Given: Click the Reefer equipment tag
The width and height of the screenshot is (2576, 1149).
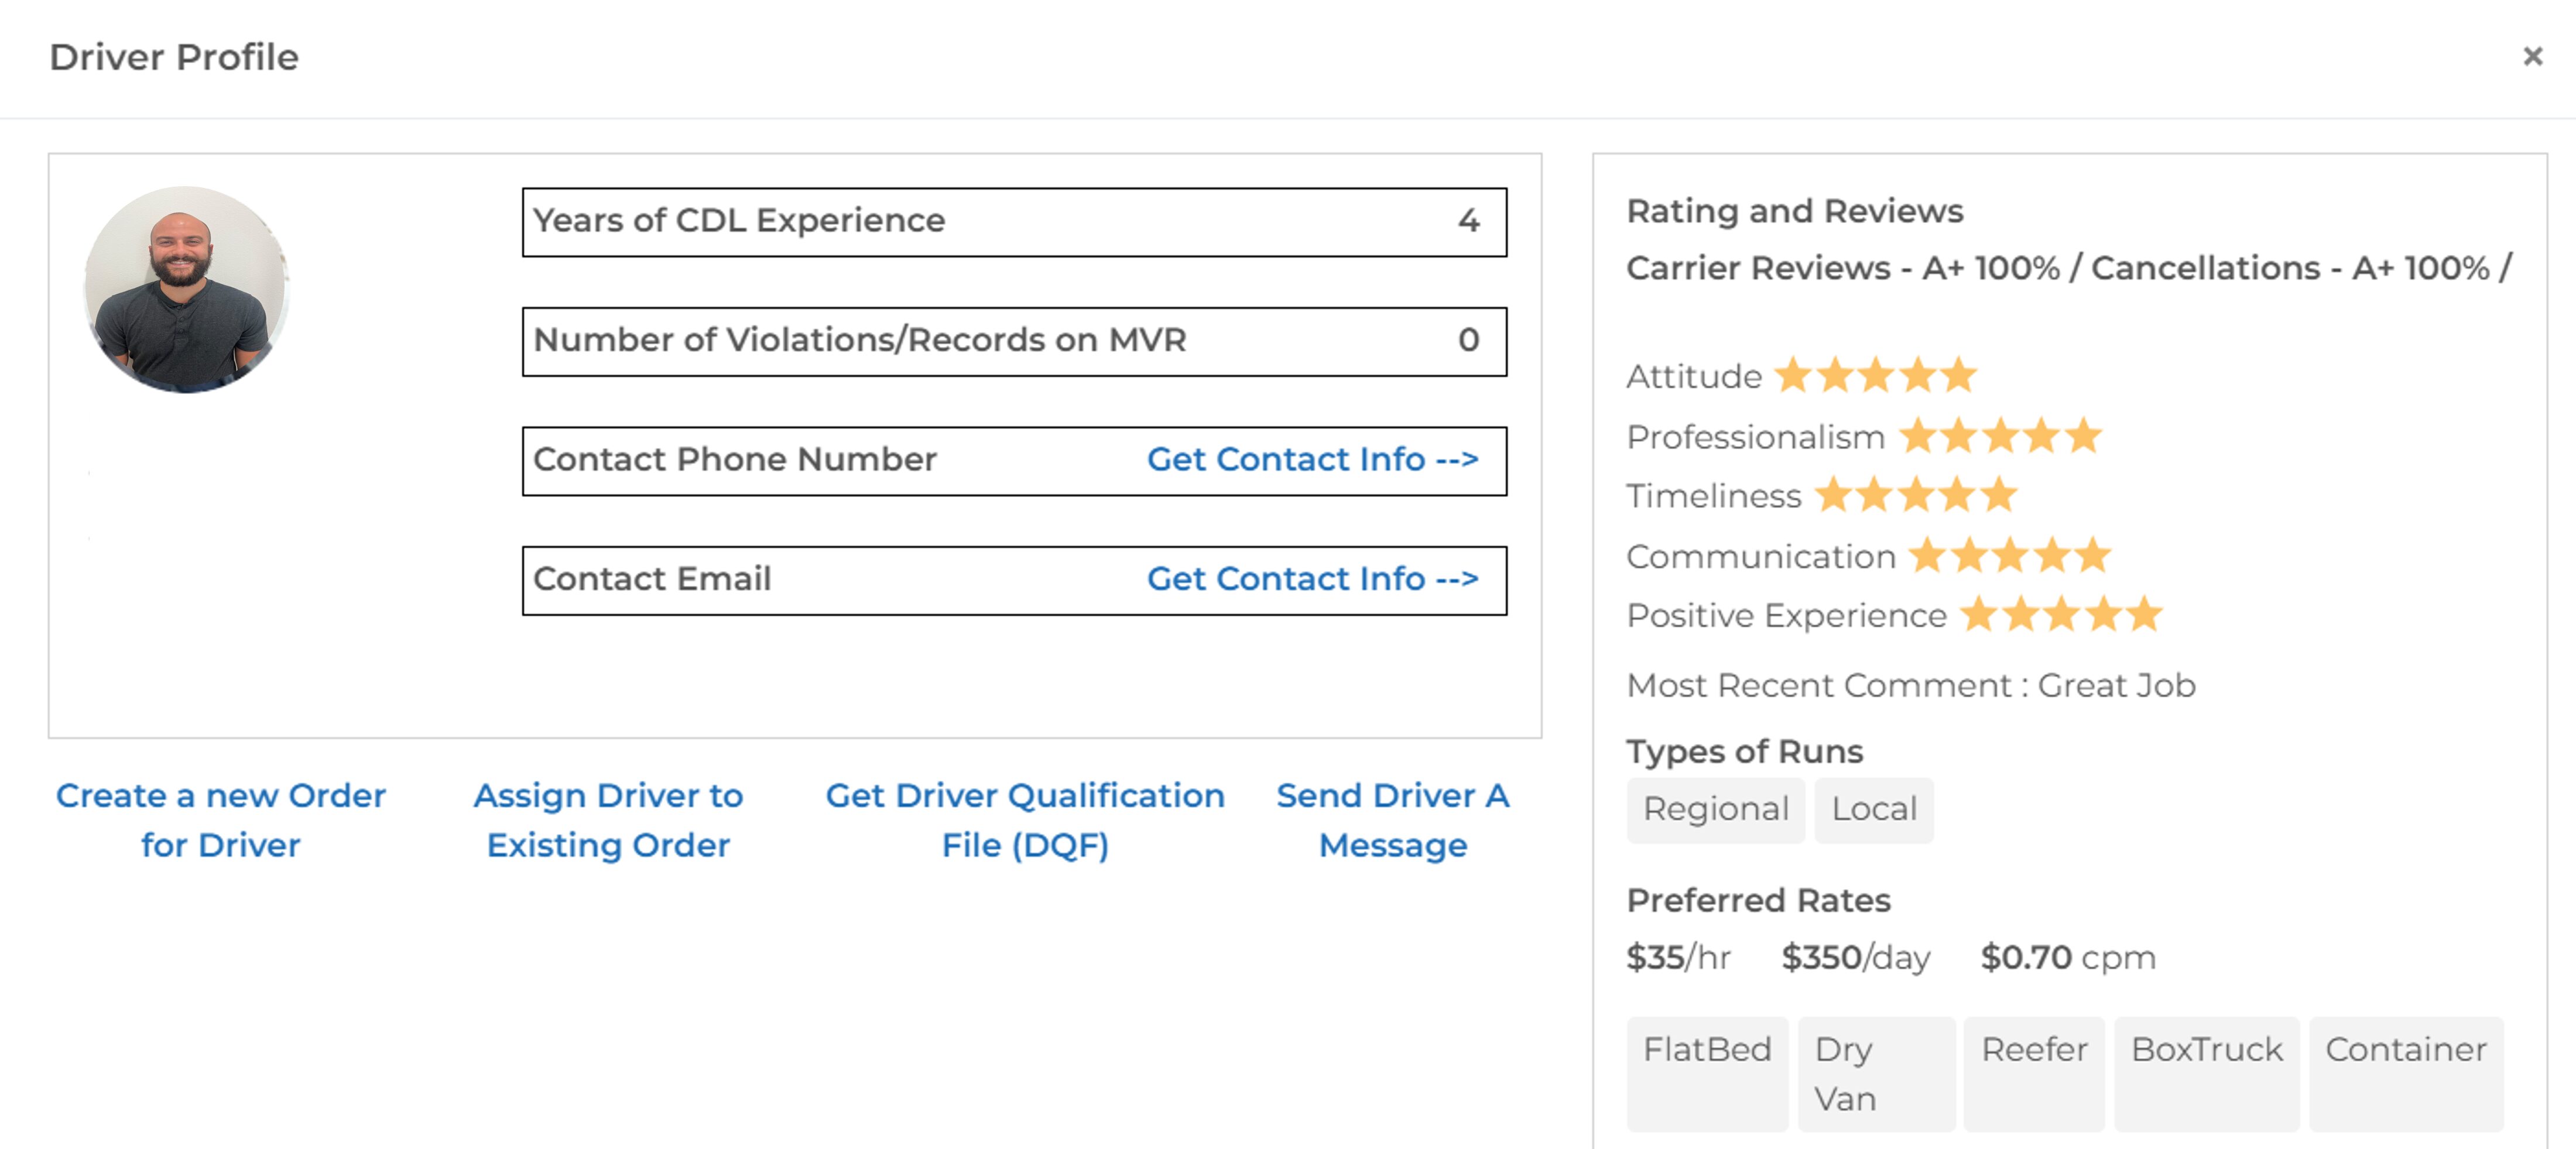Looking at the screenshot, I should pyautogui.click(x=2034, y=1073).
